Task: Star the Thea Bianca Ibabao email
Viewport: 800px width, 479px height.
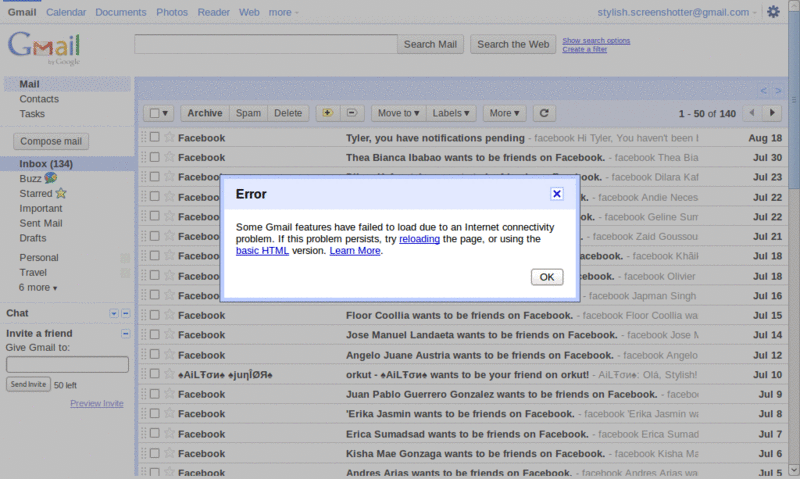Action: 169,157
